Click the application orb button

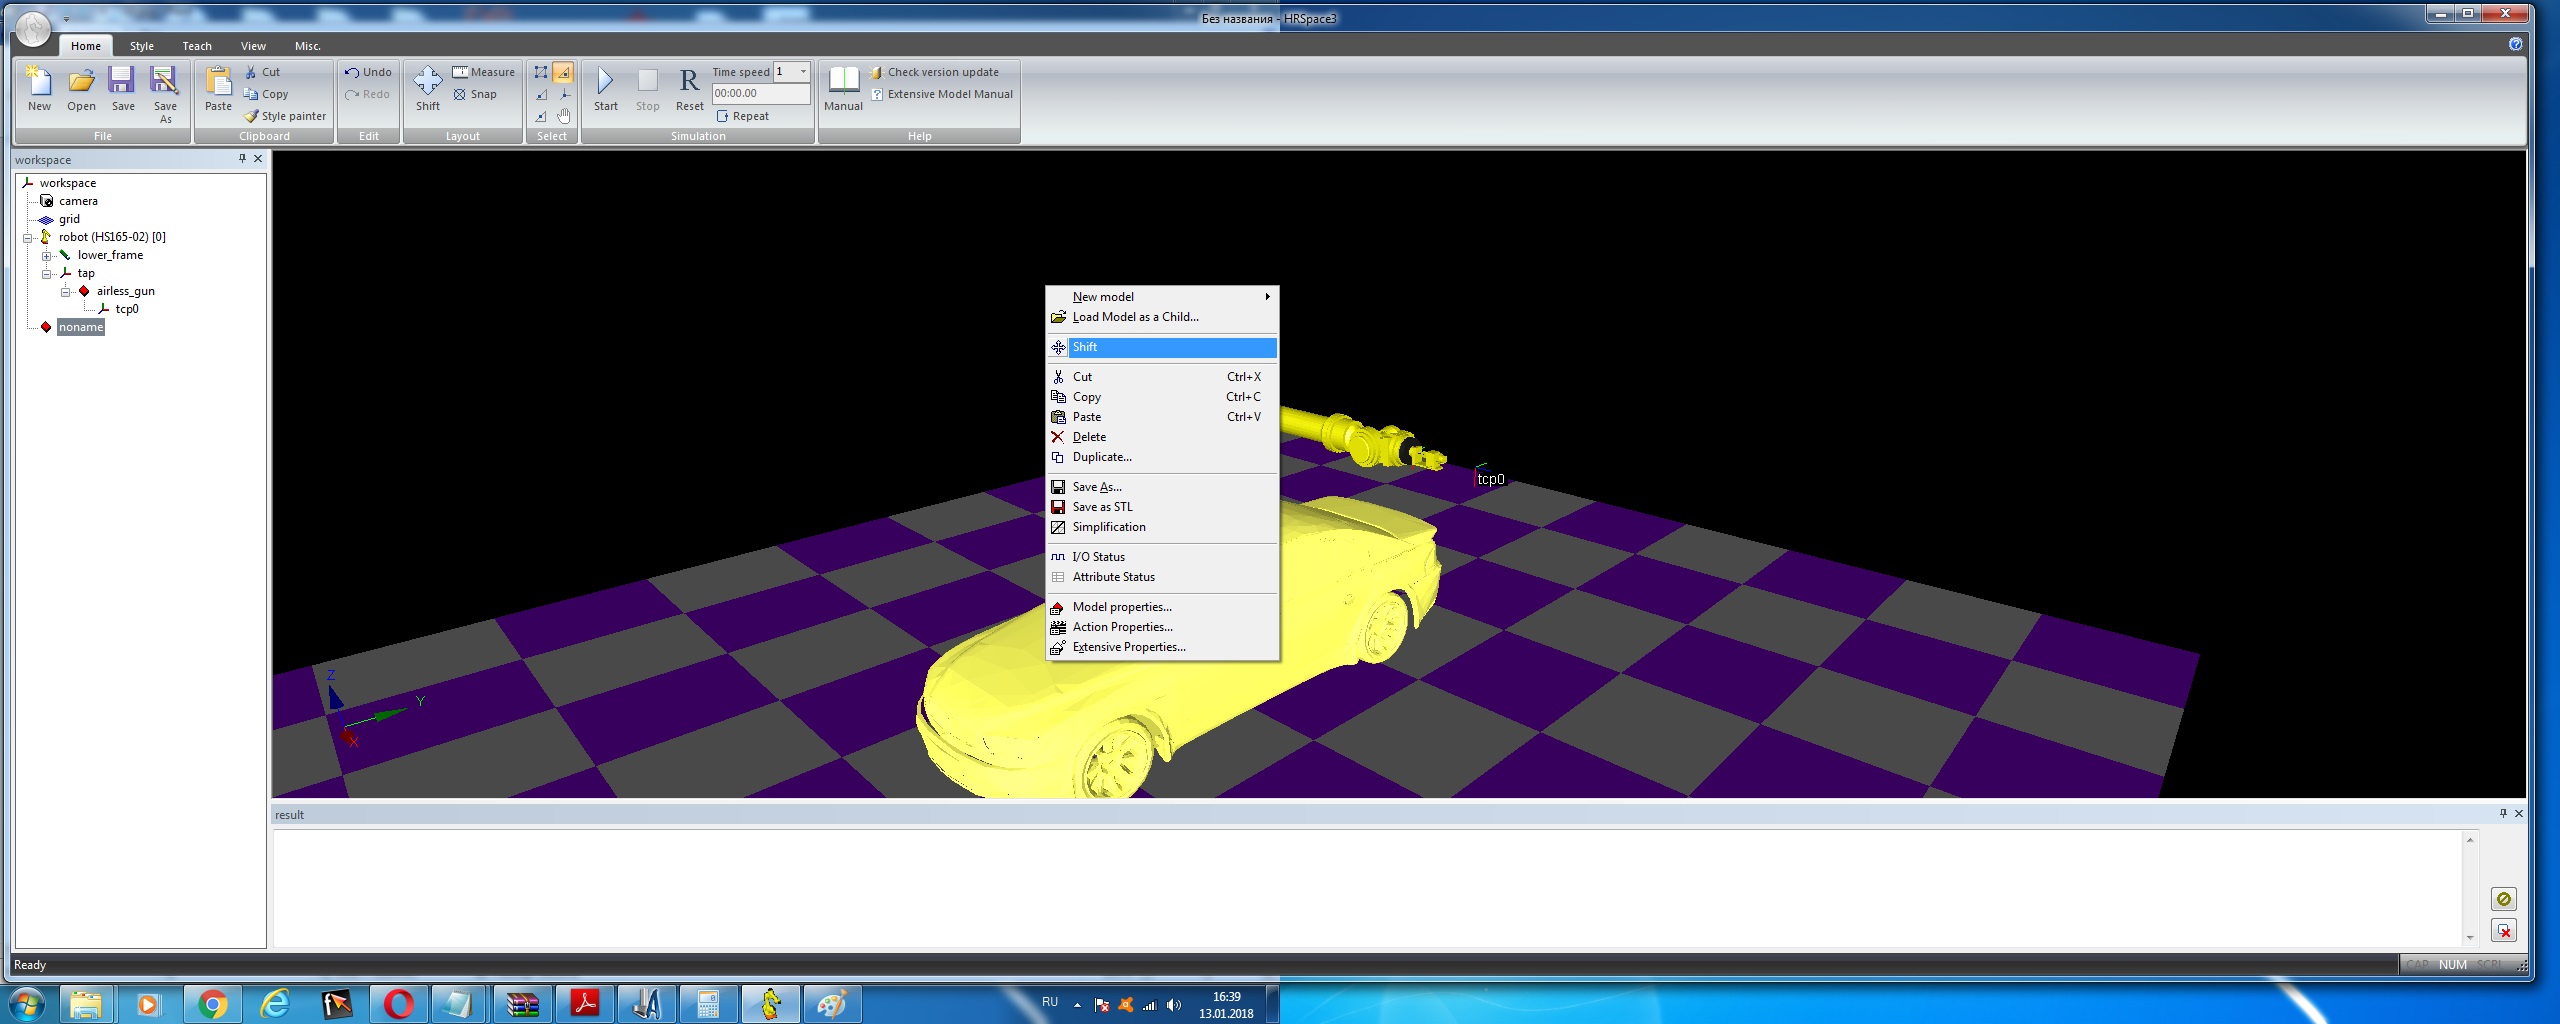pos(33,29)
